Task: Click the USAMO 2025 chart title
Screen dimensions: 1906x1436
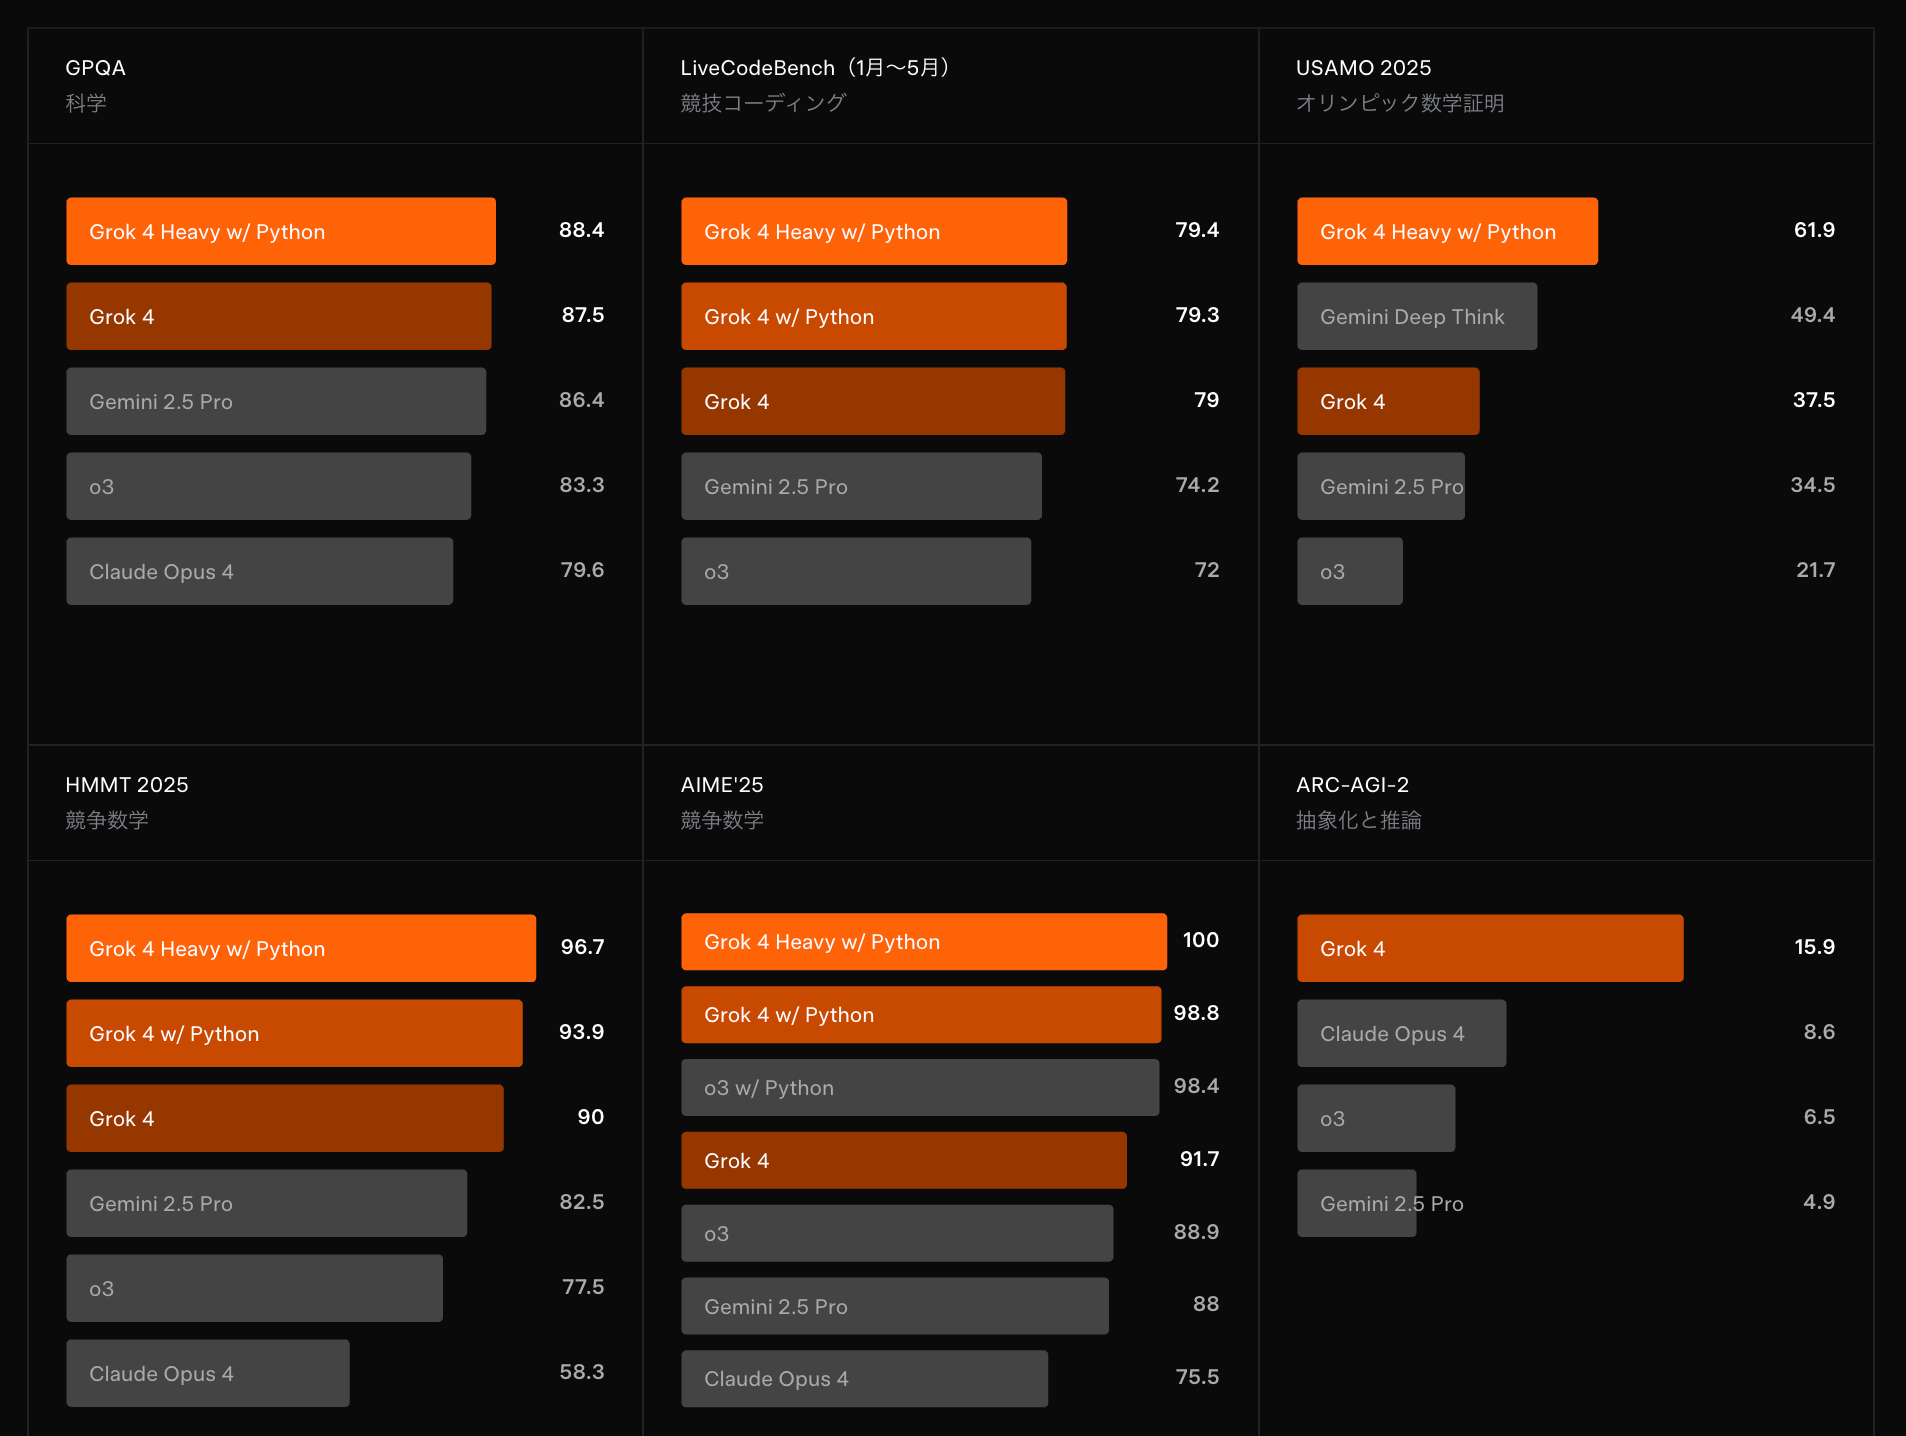Action: 1363,68
